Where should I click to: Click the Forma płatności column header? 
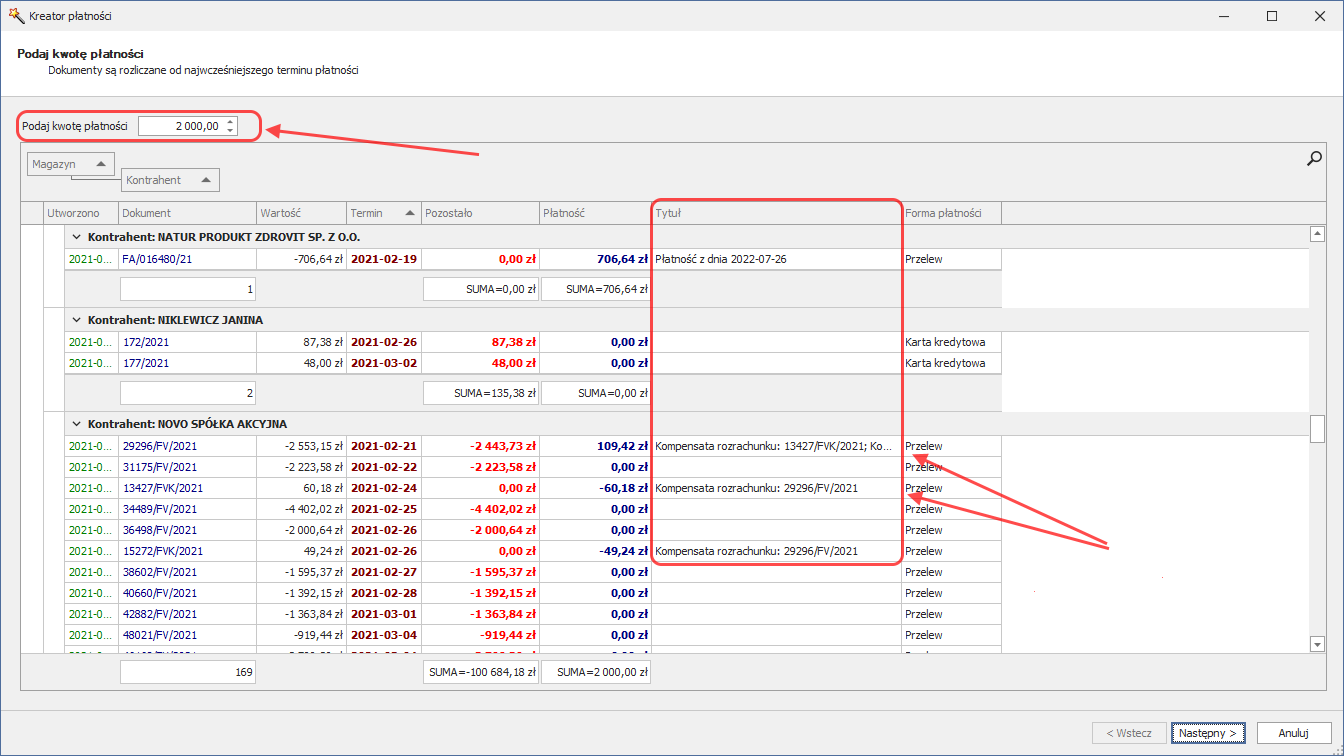coord(950,213)
